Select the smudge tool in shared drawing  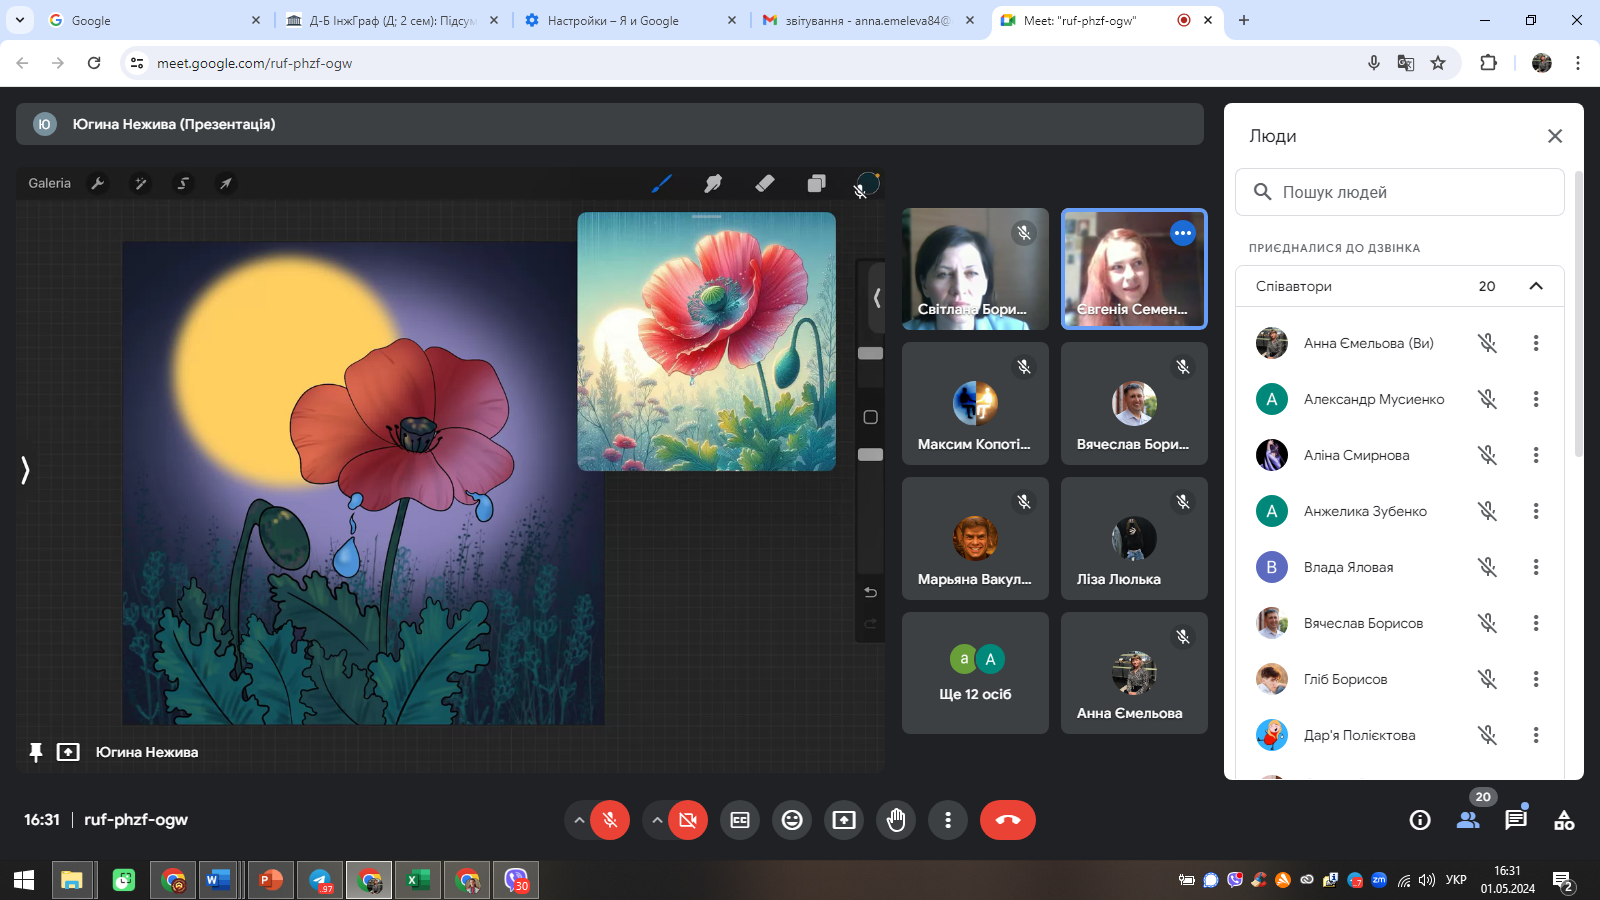coord(713,183)
